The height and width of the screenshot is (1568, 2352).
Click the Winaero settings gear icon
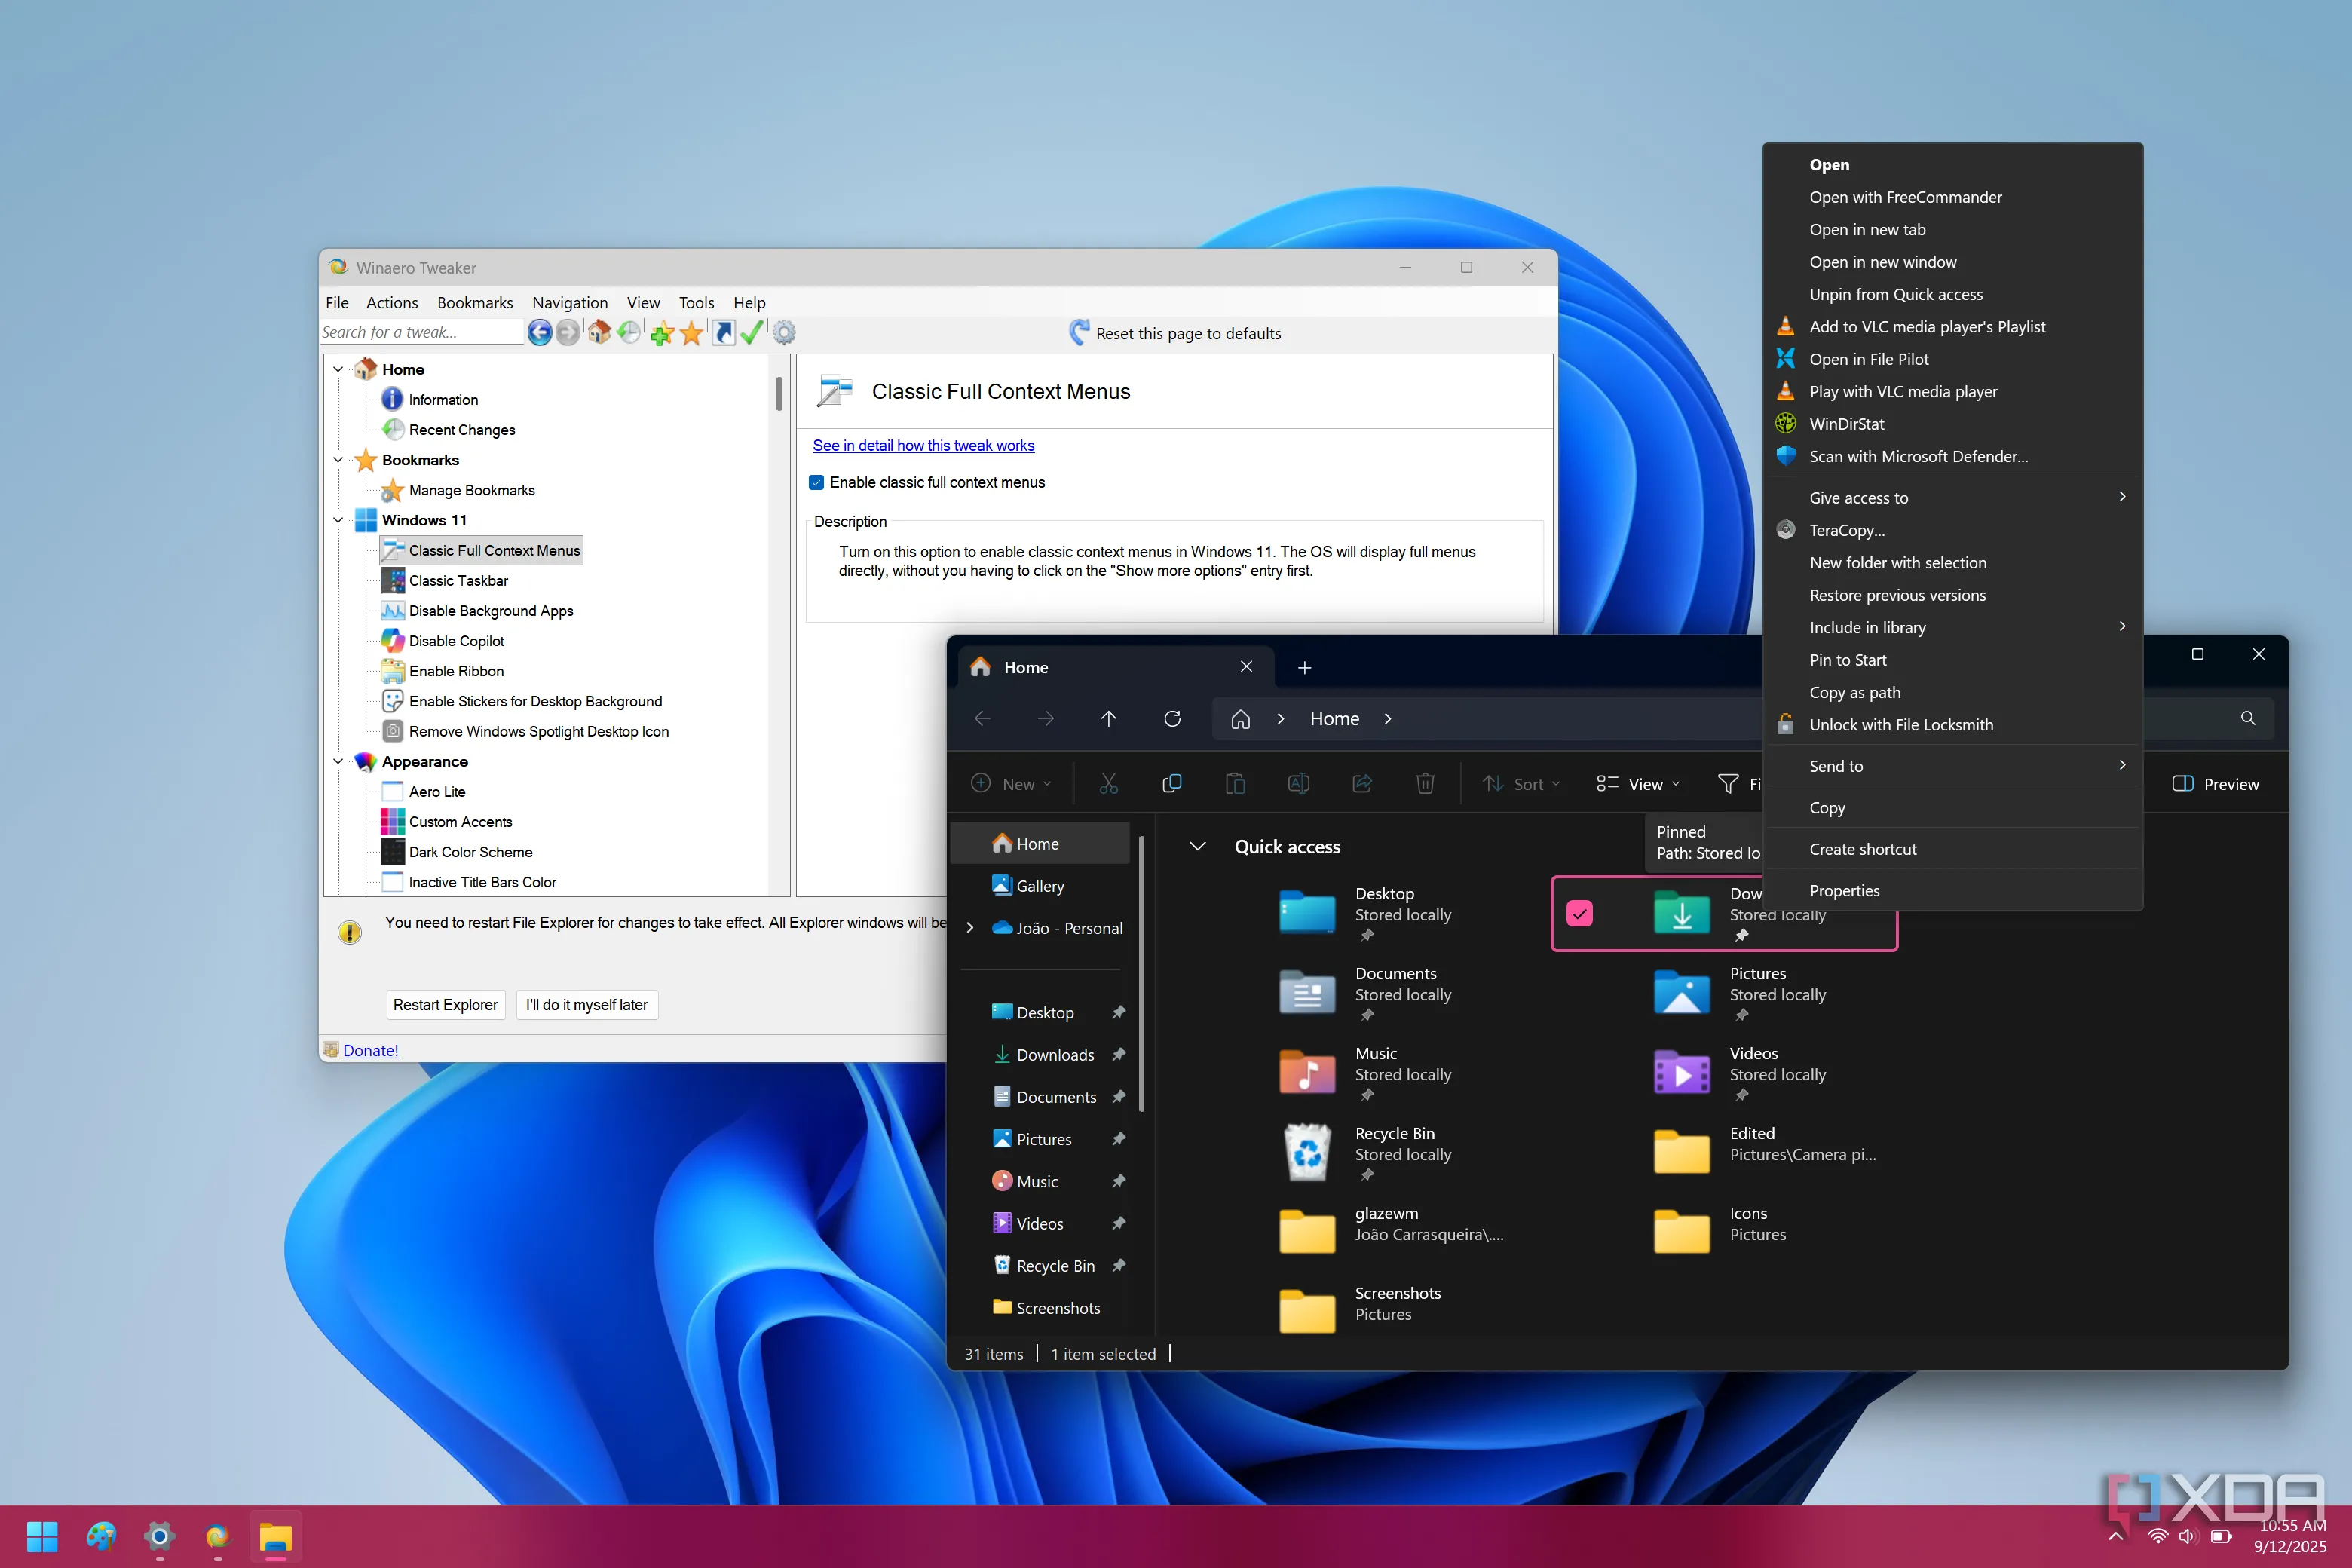(x=785, y=333)
